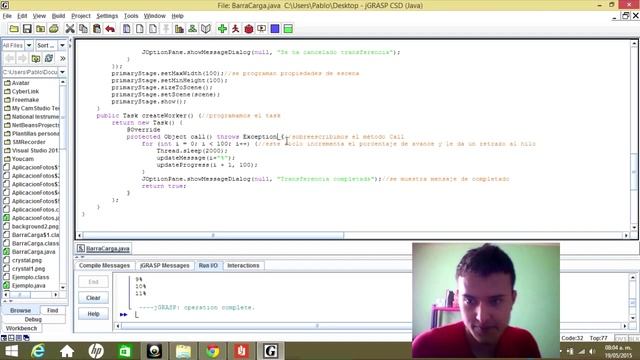The image size is (640, 360).
Task: Open the directory path dropdown
Action: [x=62, y=72]
